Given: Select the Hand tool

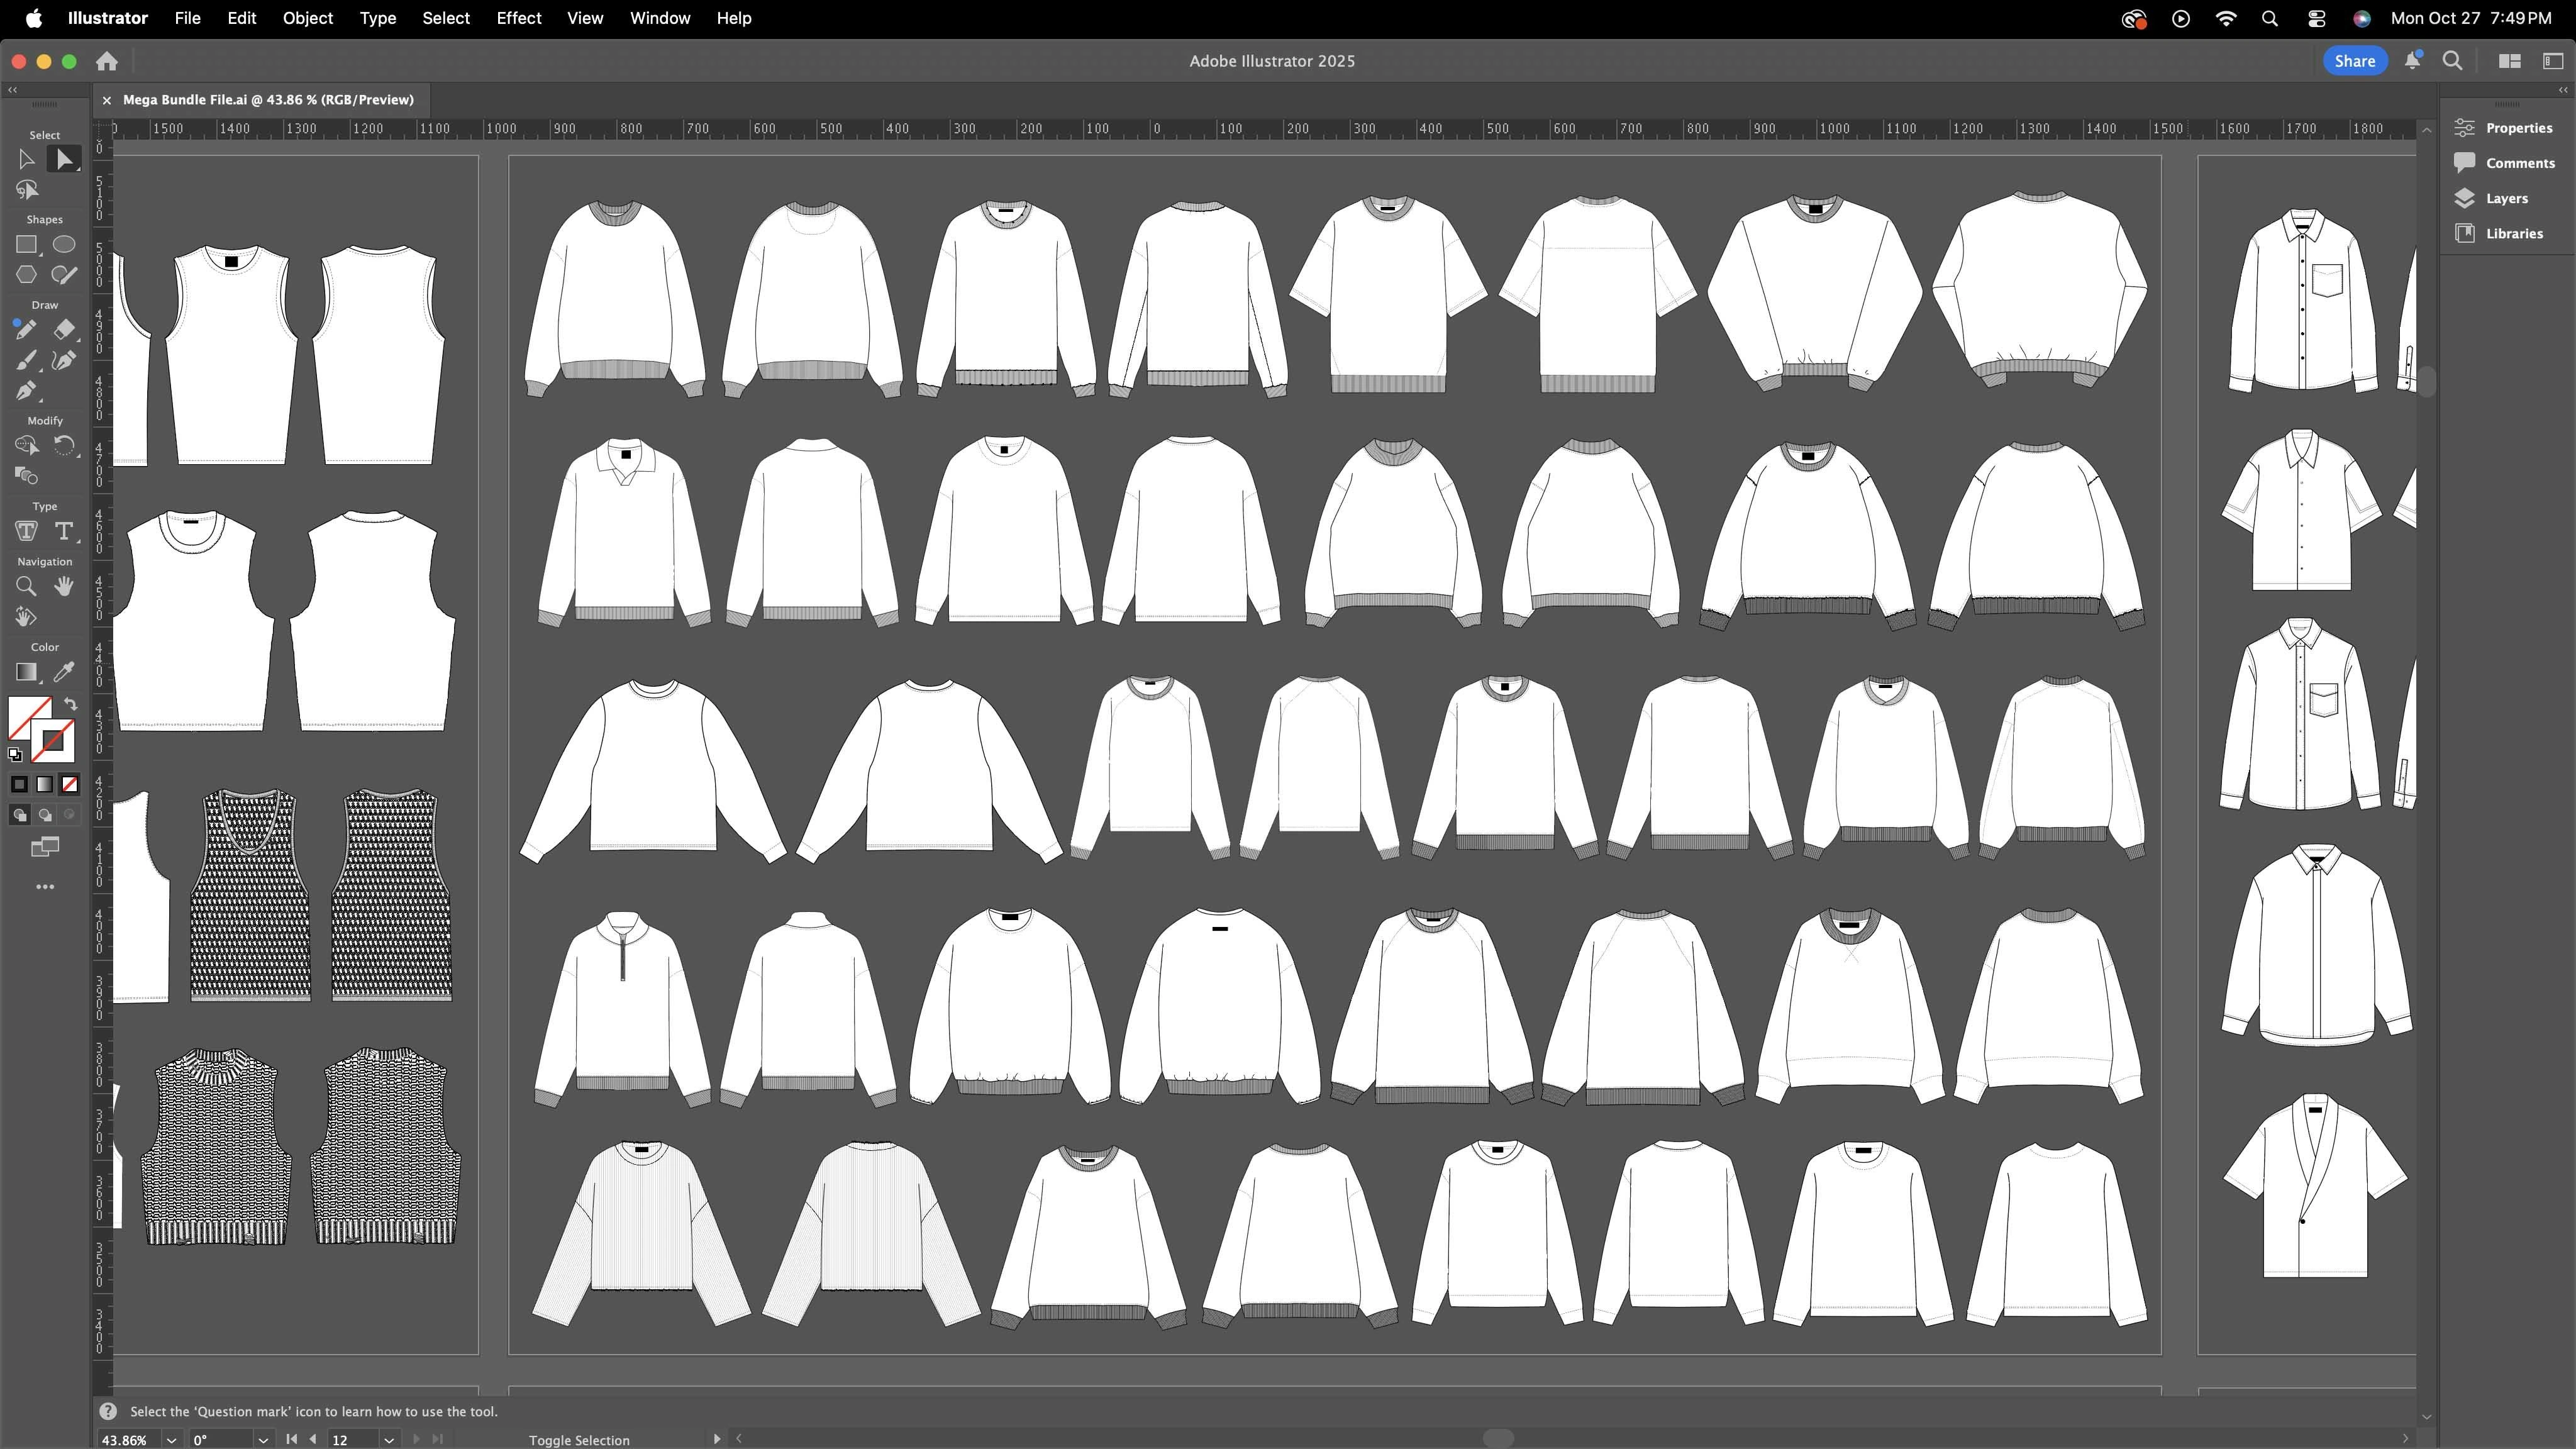Looking at the screenshot, I should click(x=64, y=586).
